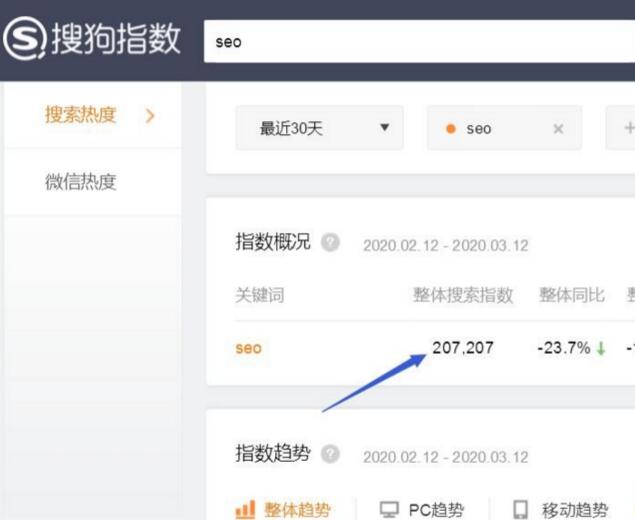The image size is (635, 520).
Task: Click the monitor icon for PC趋势
Action: tap(389, 509)
